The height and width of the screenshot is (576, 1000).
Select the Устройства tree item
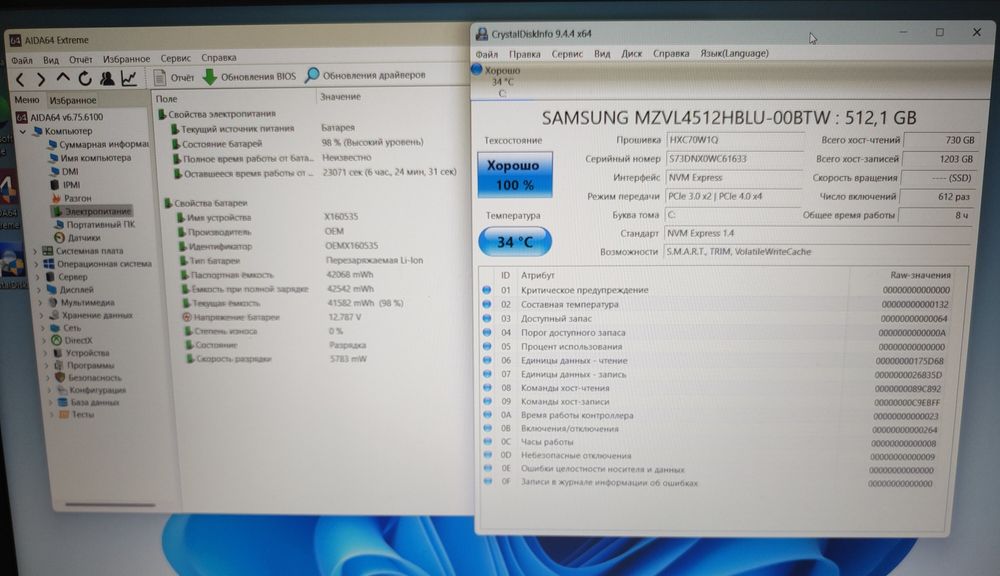click(82, 353)
